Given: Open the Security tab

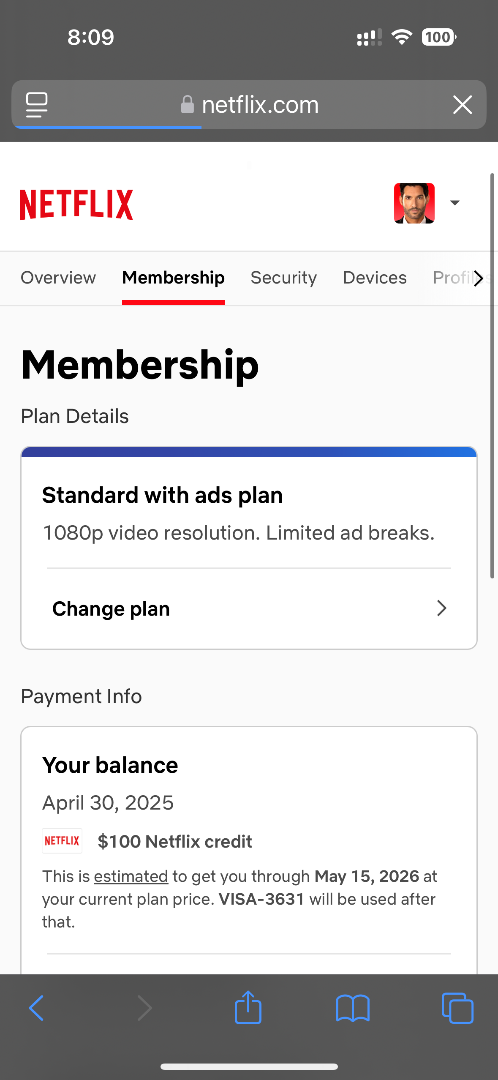Looking at the screenshot, I should pos(284,278).
